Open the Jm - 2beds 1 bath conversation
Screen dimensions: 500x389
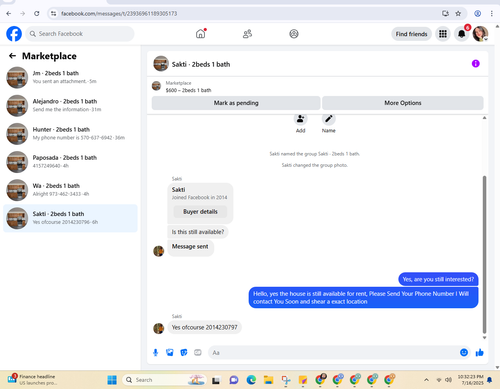pos(70,77)
